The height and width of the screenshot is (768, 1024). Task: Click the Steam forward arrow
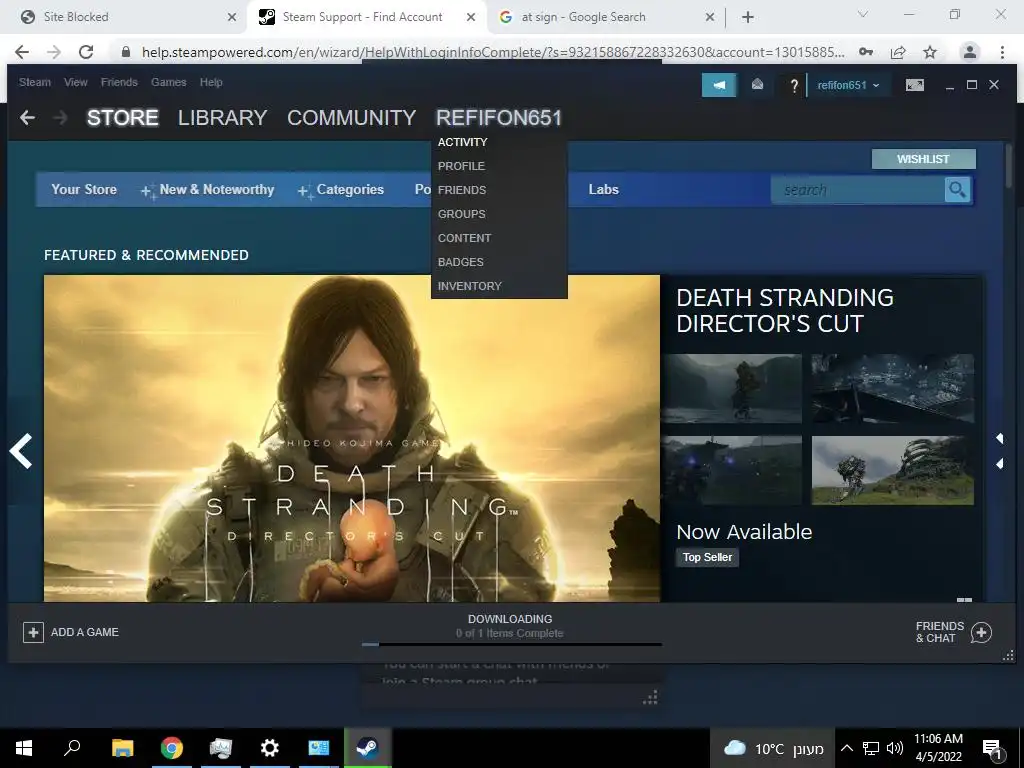click(60, 118)
